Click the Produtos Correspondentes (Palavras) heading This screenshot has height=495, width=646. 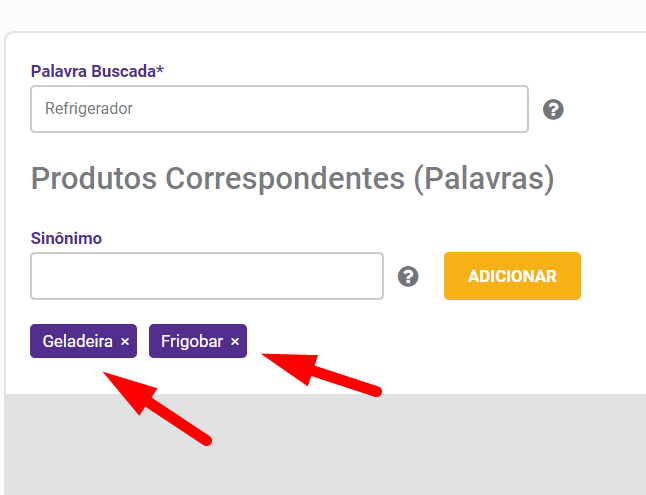[293, 178]
